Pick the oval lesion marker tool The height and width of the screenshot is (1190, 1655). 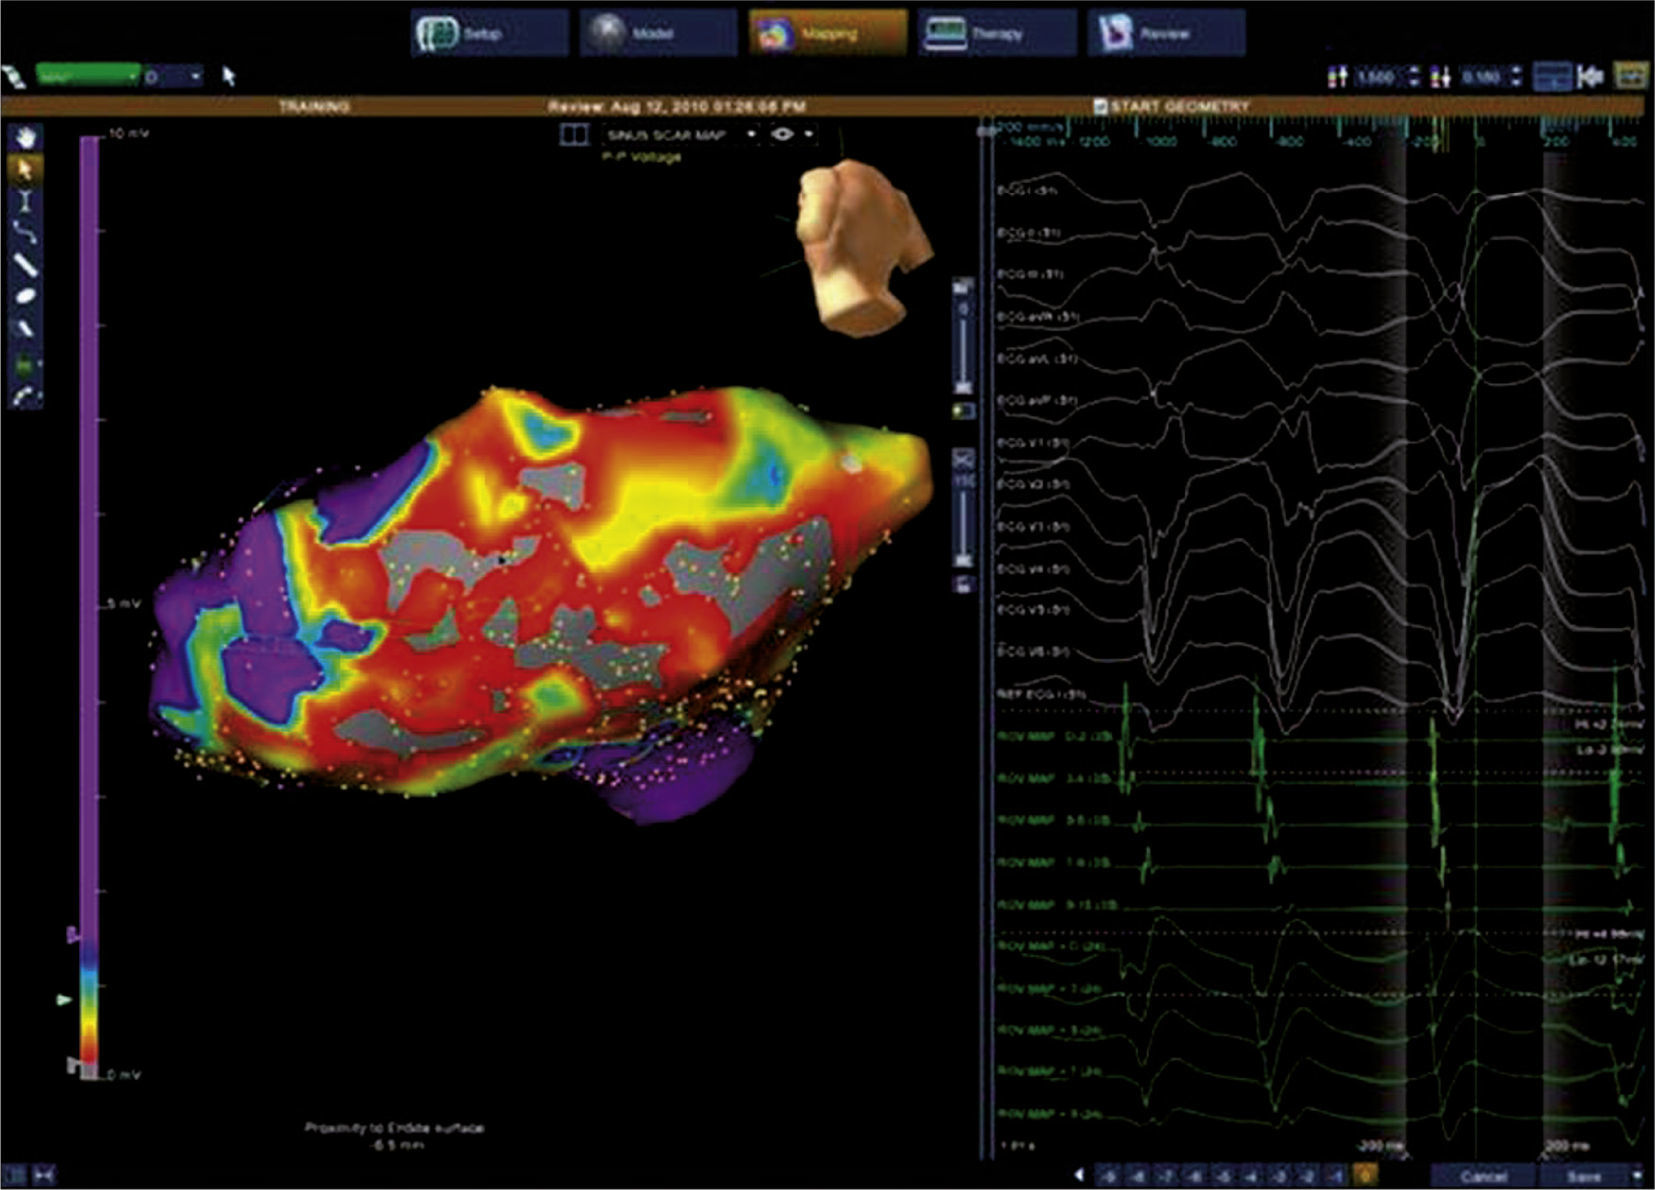[26, 295]
